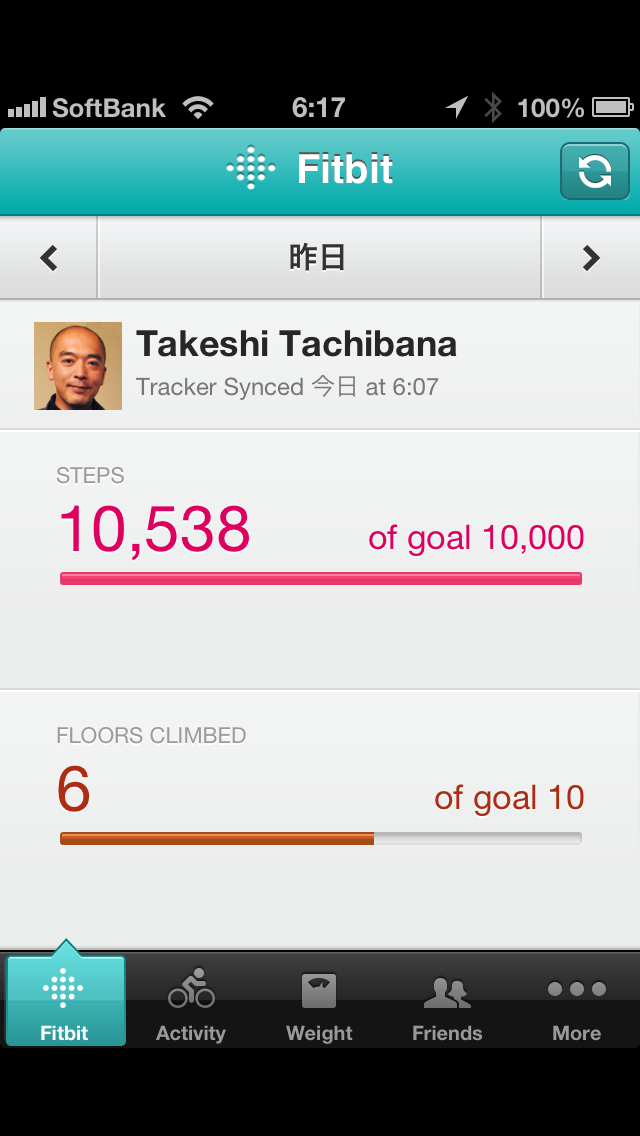Open the Weight scale tab
This screenshot has height=1136, width=640.
pyautogui.click(x=319, y=1000)
